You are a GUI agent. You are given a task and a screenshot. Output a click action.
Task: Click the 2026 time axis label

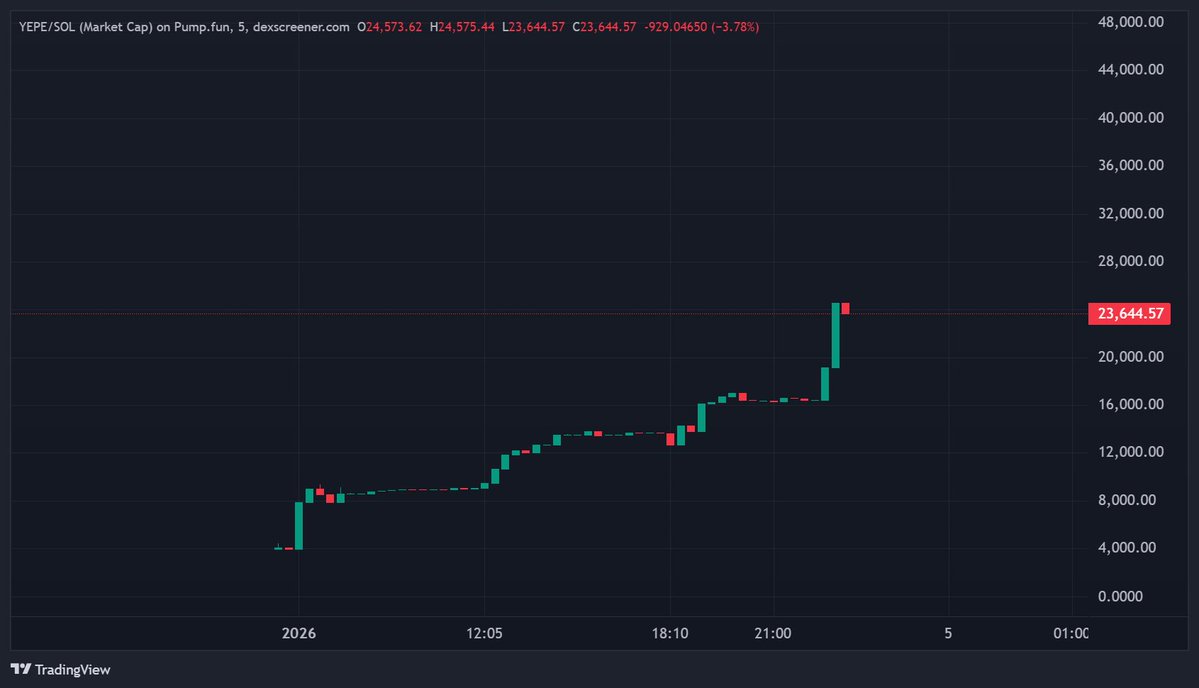[x=298, y=633]
